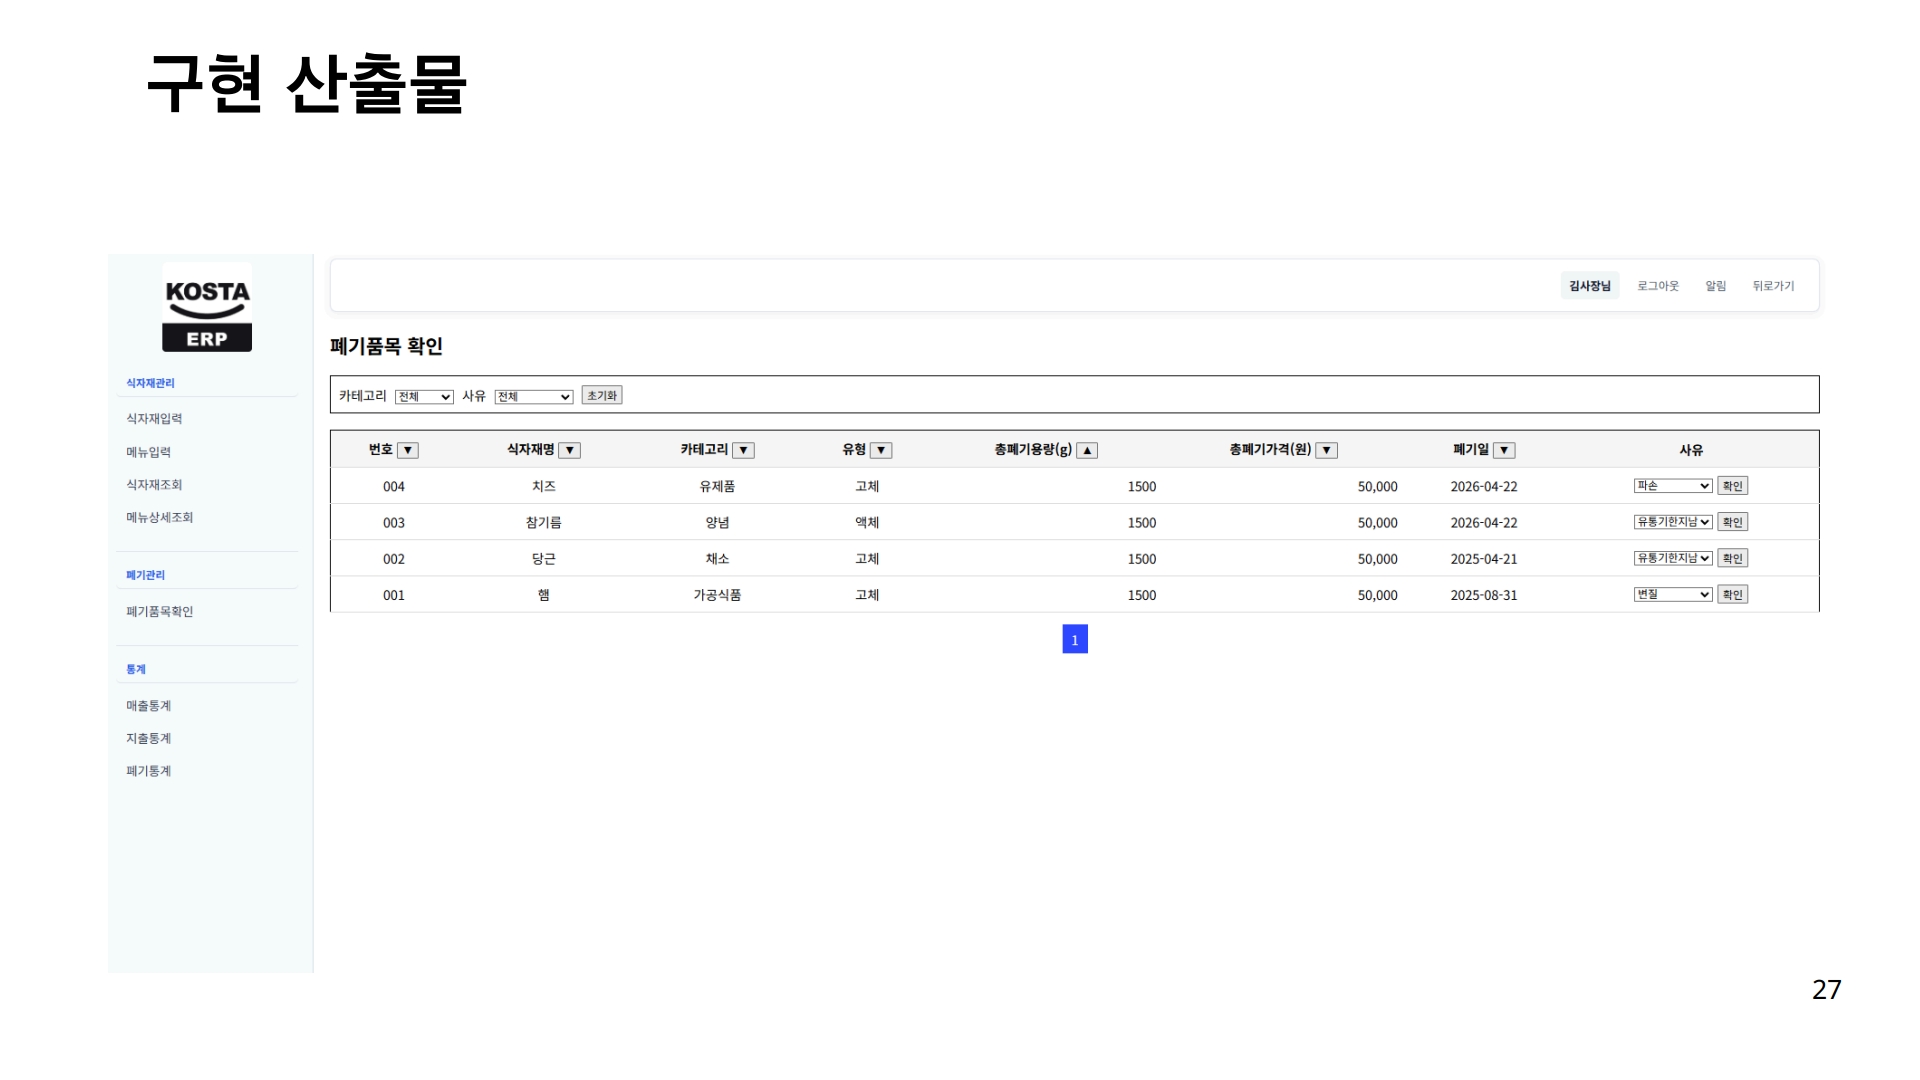Open 사유 dropdown for row 003
This screenshot has height=1080, width=1920.
1673,522
